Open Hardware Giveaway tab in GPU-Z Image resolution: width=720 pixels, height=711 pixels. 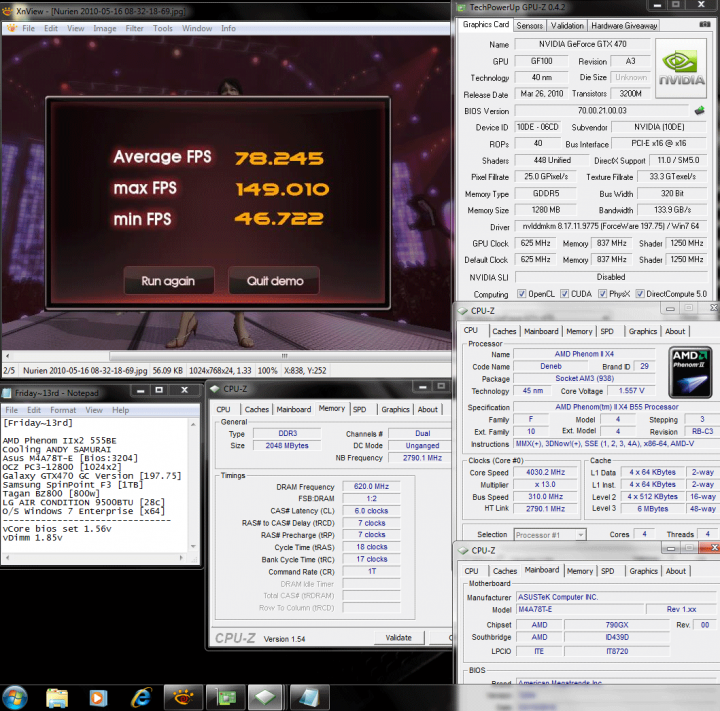[624, 26]
